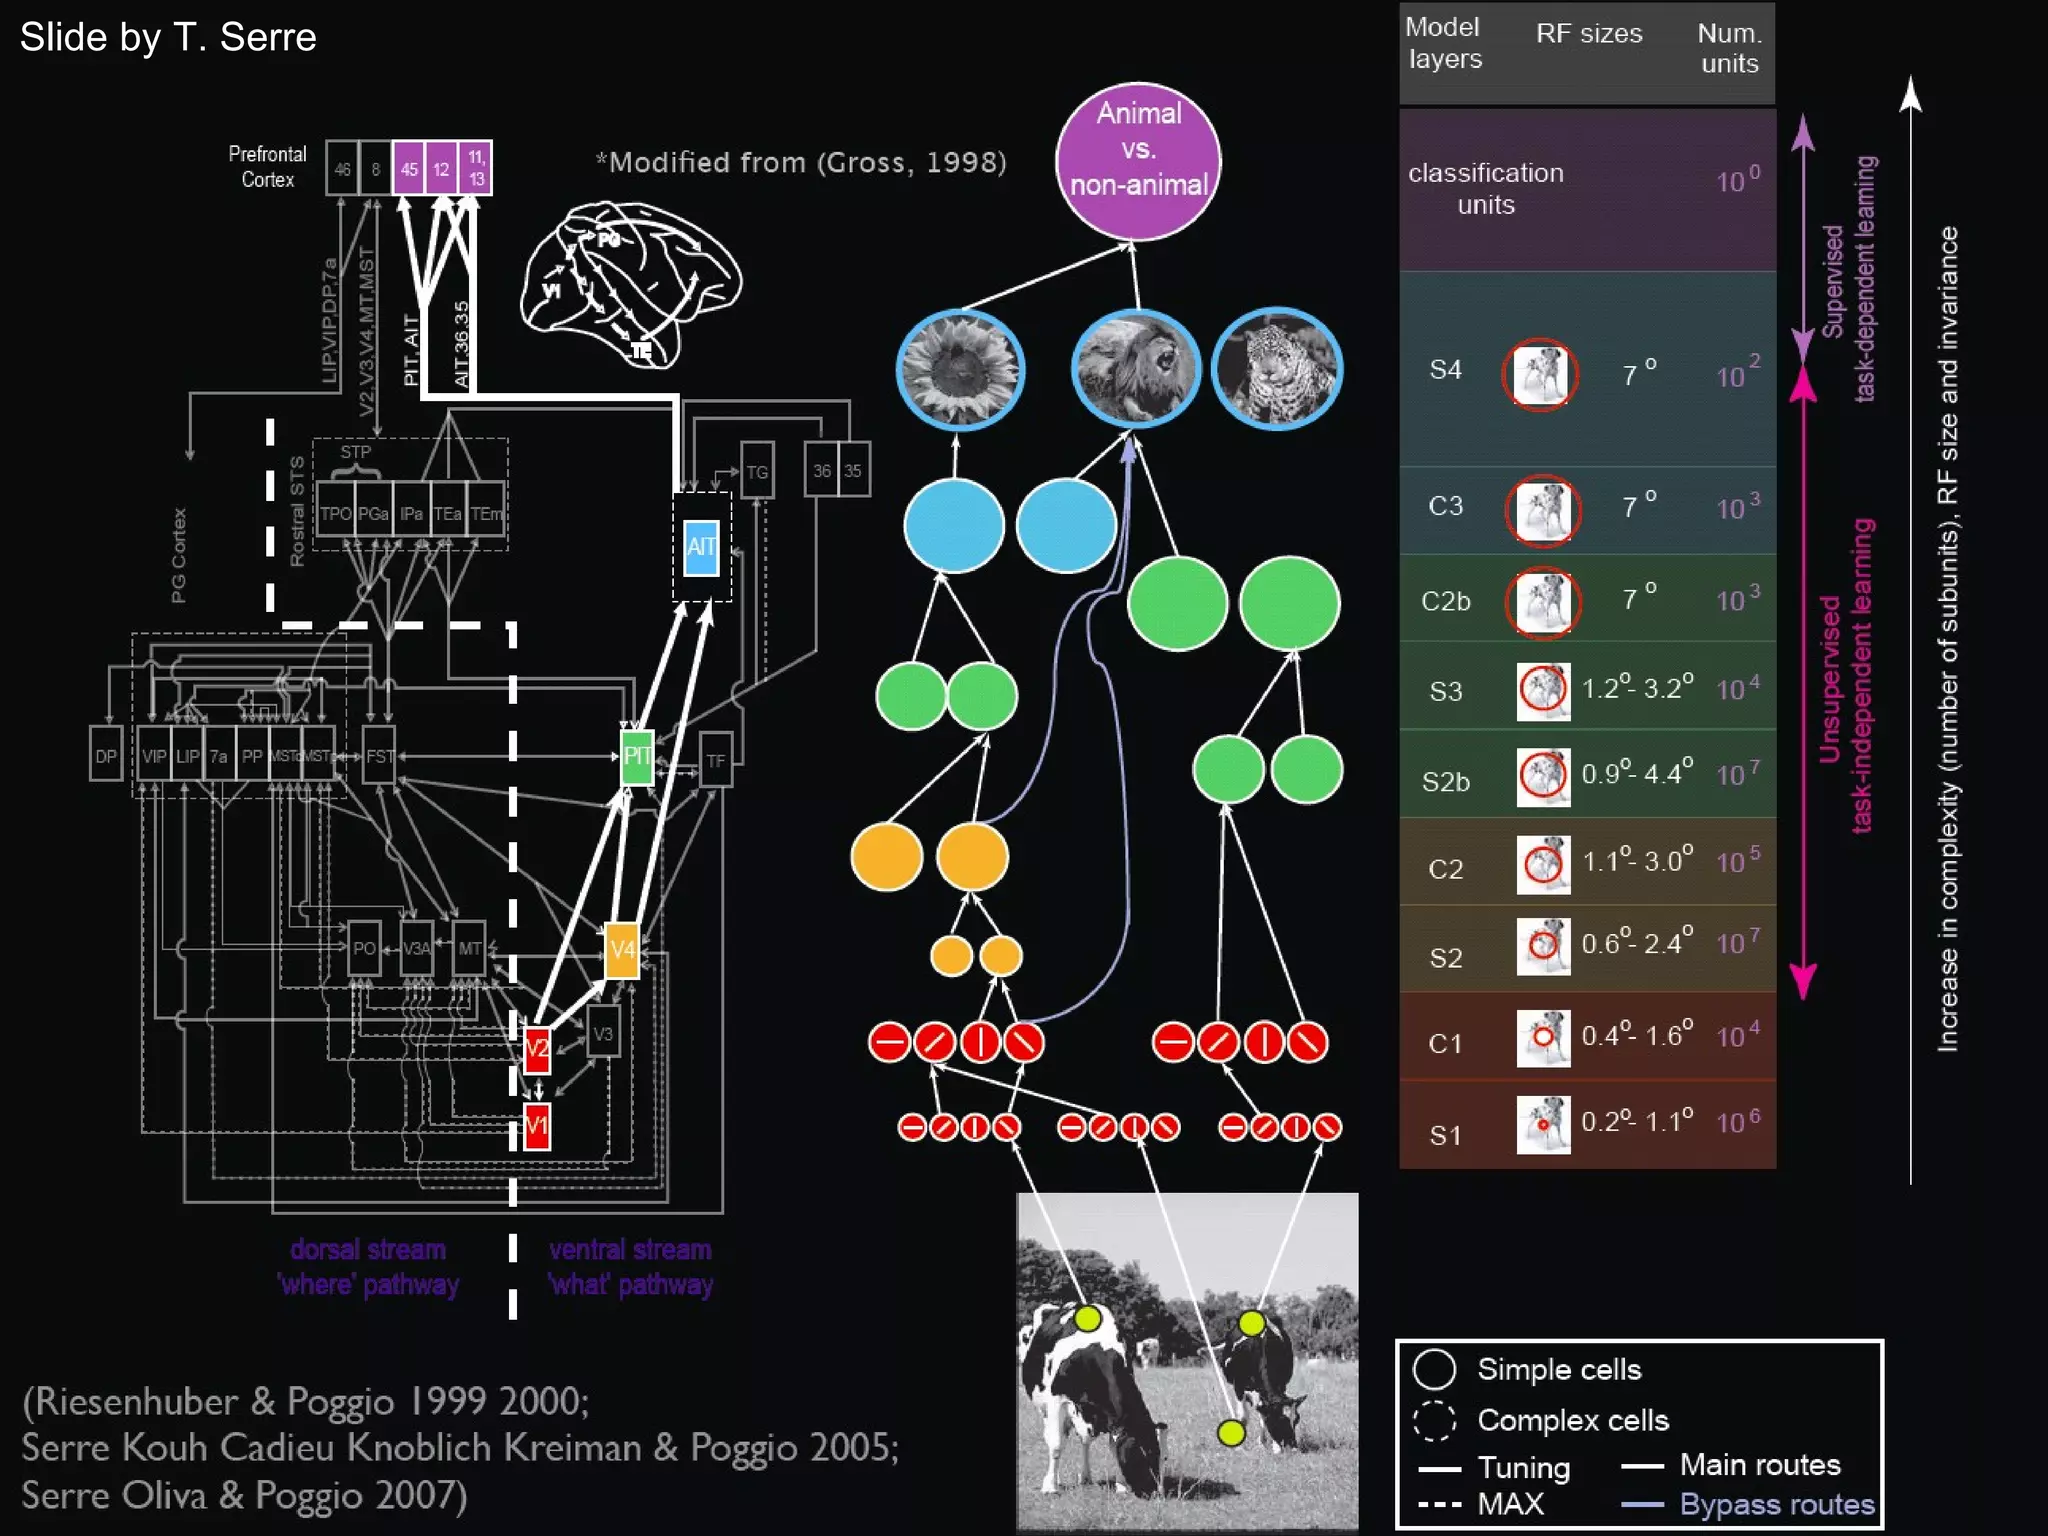Click the purple Animal vs. non-animal circle
Image resolution: width=2048 pixels, height=1536 pixels.
pos(1138,161)
